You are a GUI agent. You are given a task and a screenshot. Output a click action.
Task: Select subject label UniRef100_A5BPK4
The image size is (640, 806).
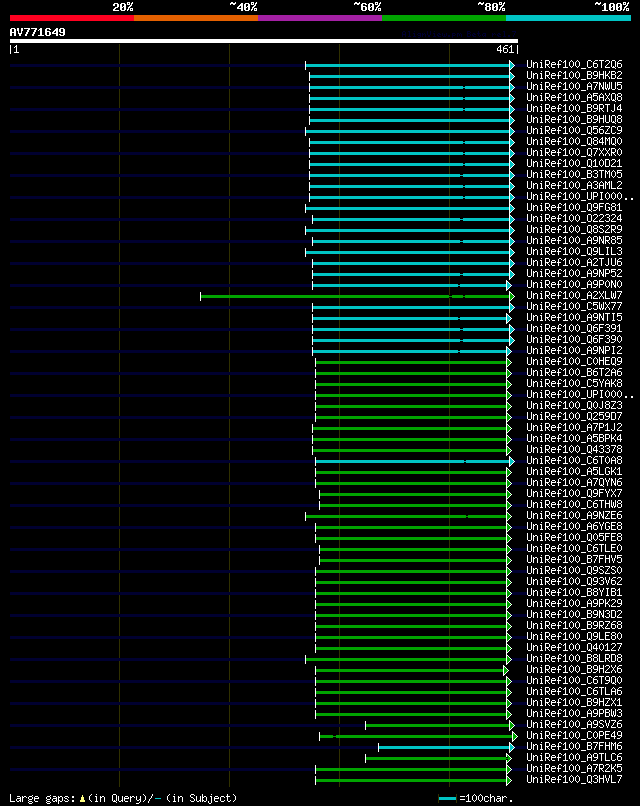(574, 438)
